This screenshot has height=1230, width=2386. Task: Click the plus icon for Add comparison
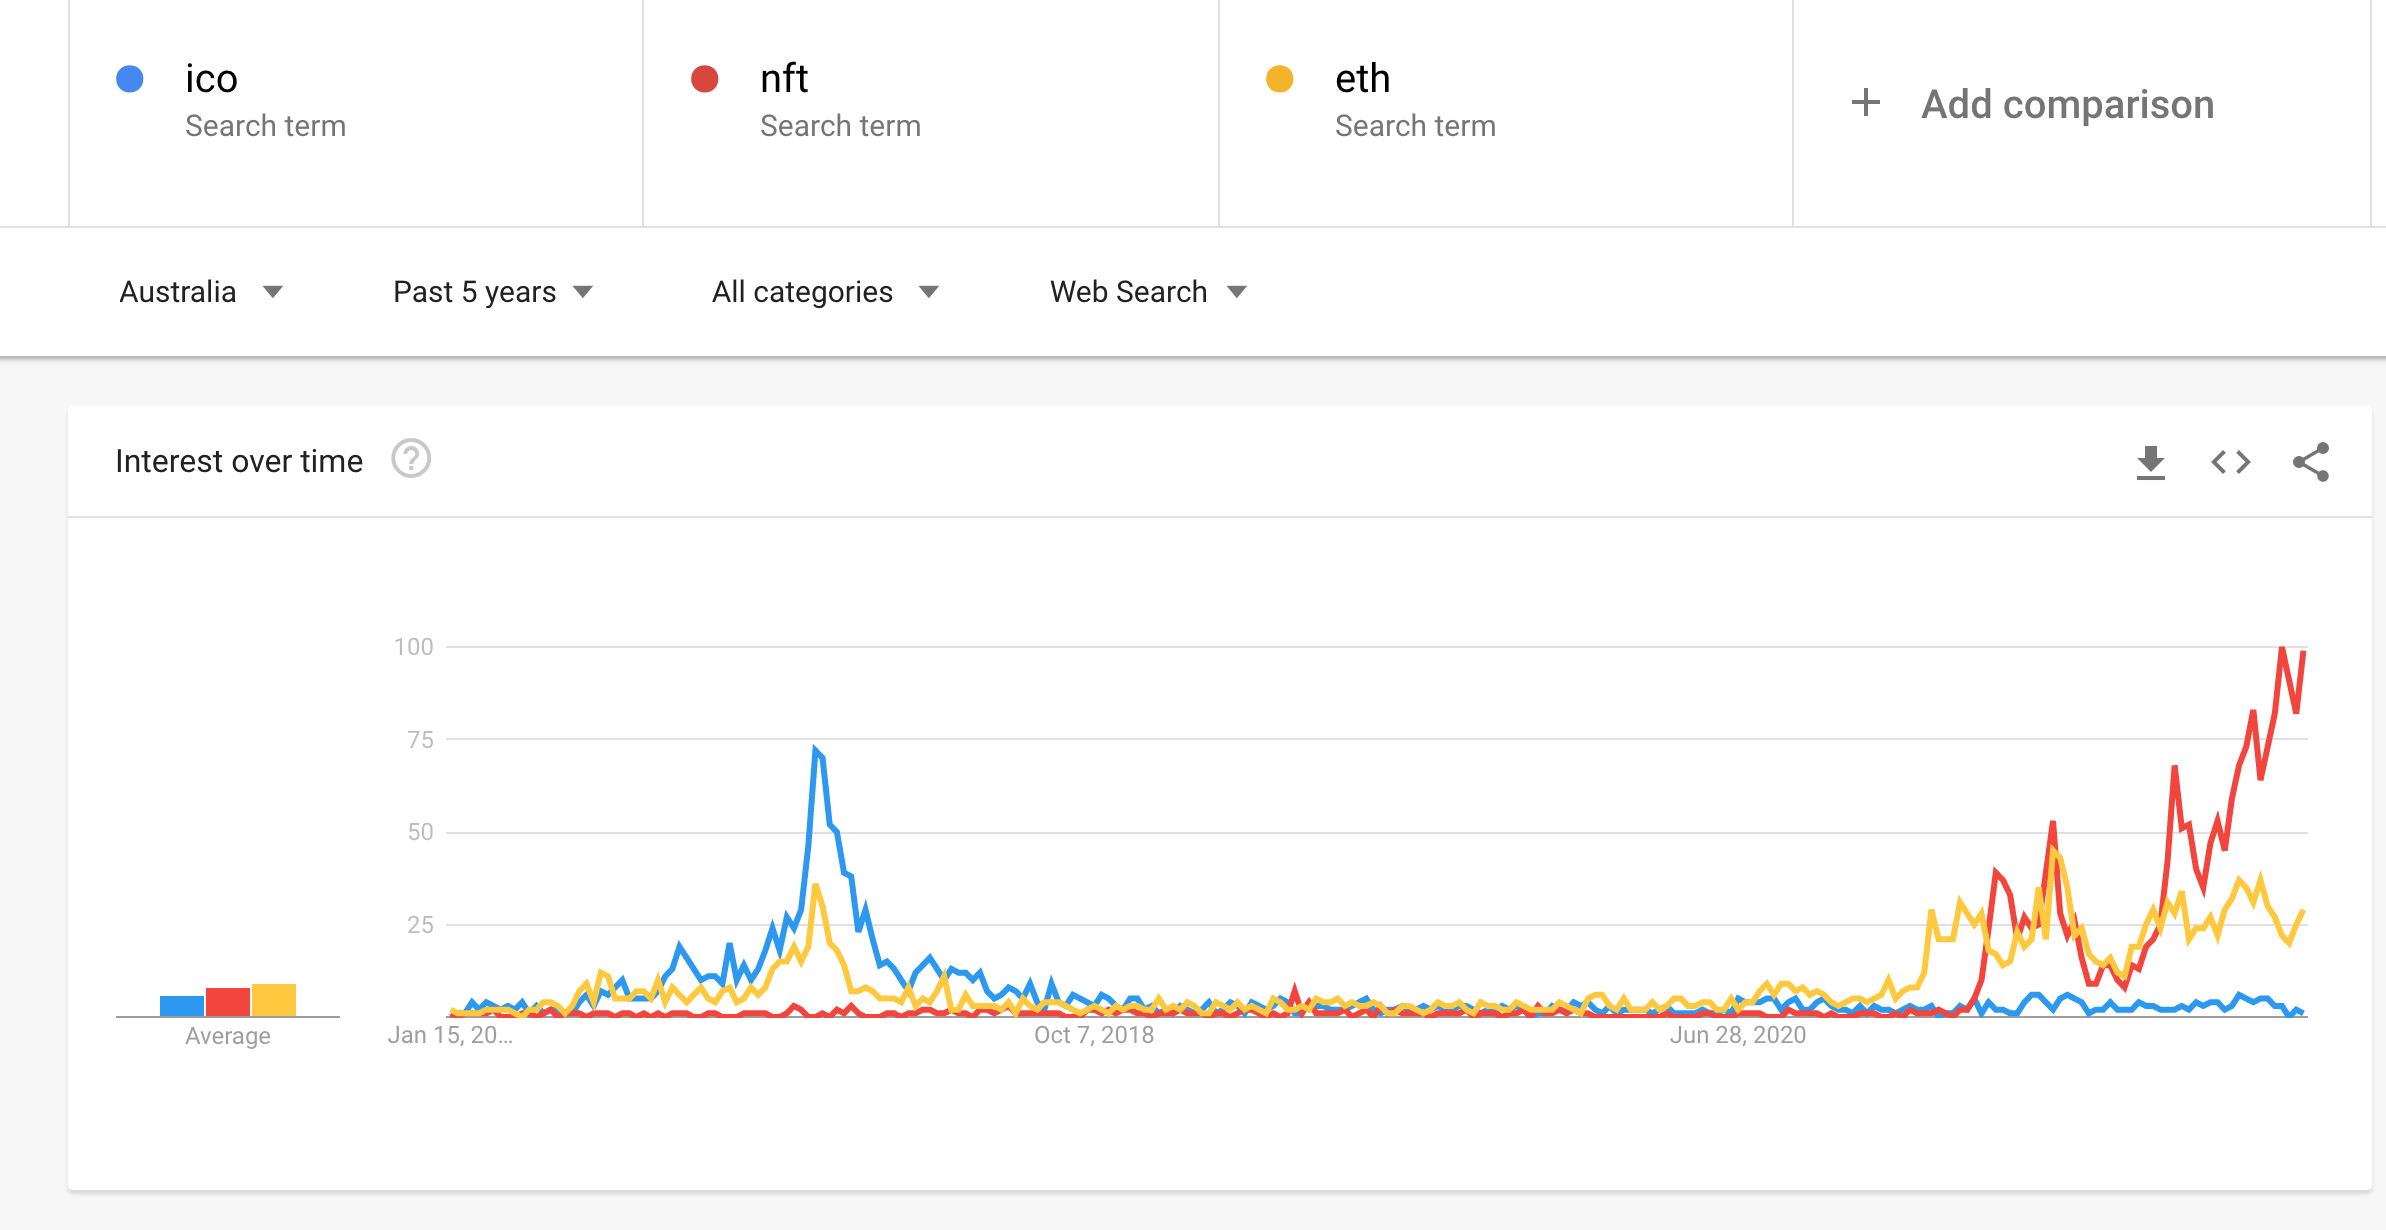coord(1865,103)
